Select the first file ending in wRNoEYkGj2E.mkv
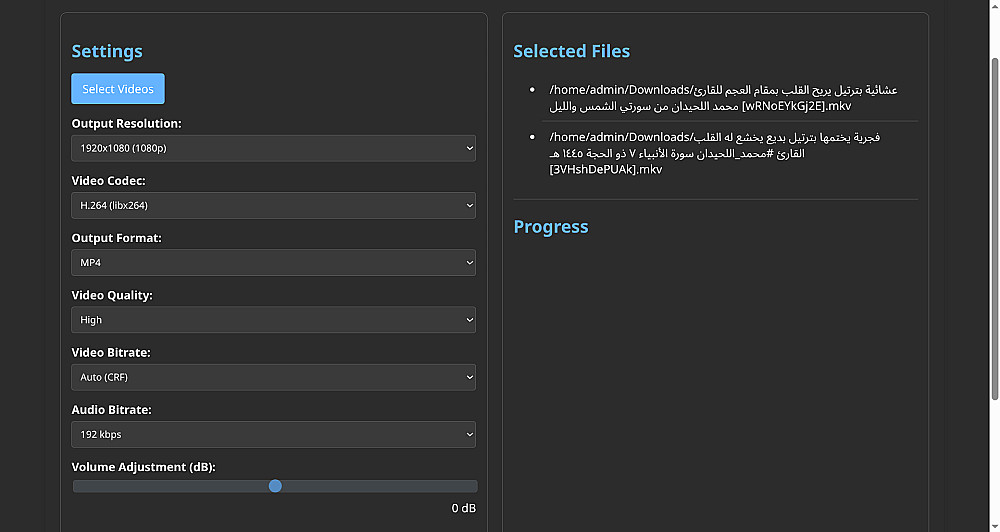The width and height of the screenshot is (1000, 532). click(x=723, y=98)
